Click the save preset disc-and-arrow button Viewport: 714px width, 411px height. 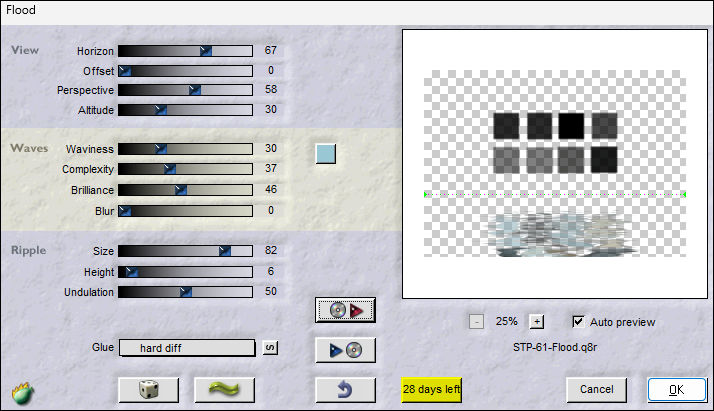pyautogui.click(x=345, y=310)
